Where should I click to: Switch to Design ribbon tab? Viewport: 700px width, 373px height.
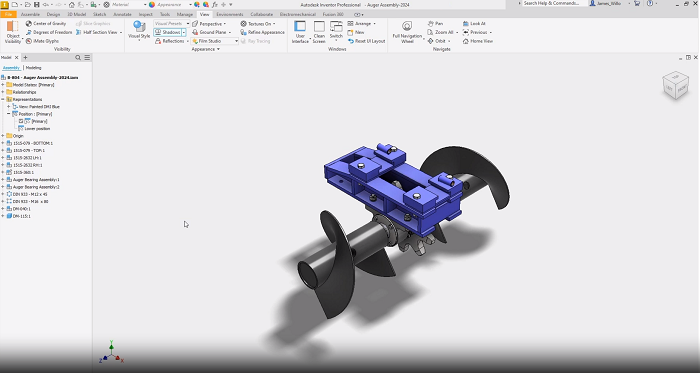point(53,14)
